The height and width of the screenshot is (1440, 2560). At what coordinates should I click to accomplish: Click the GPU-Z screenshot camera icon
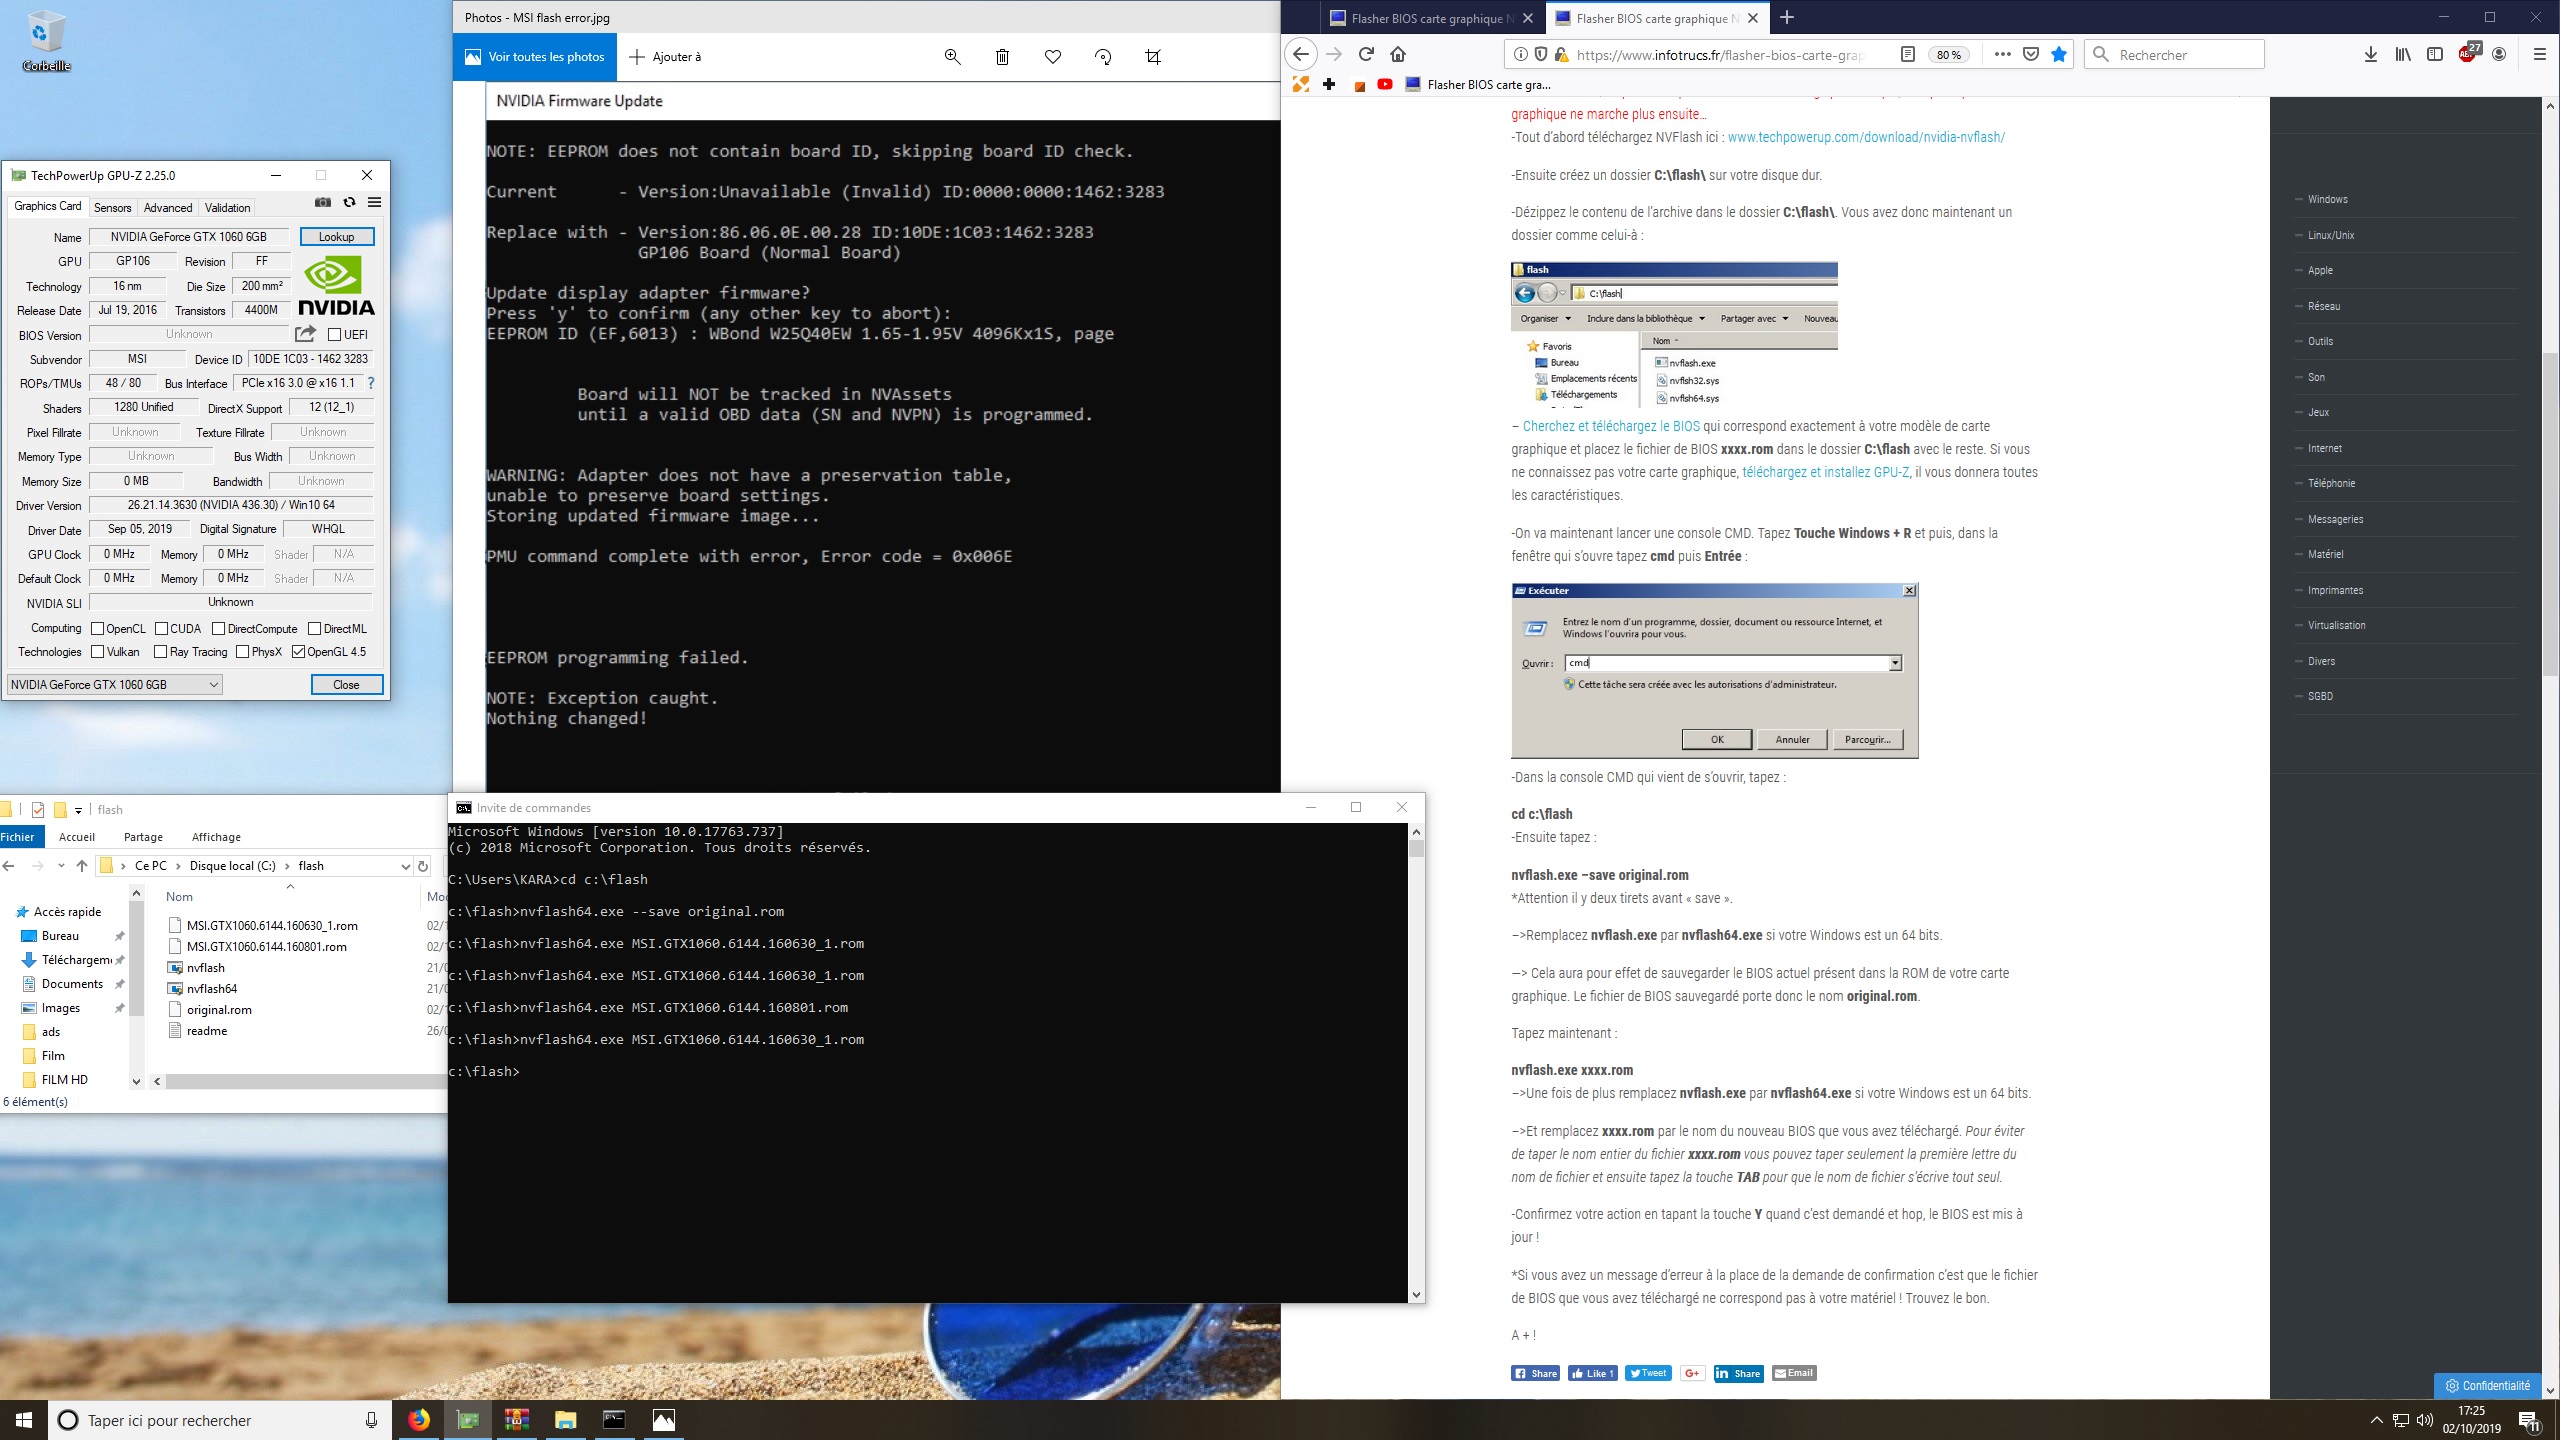point(322,202)
